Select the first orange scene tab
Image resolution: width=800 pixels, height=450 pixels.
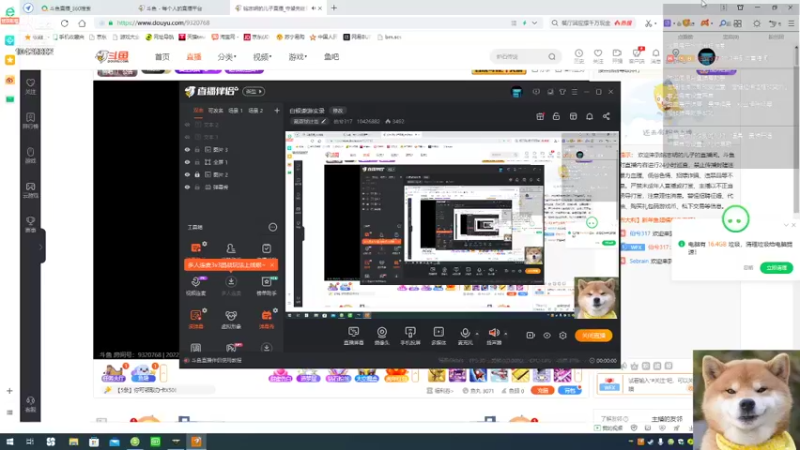[198, 110]
